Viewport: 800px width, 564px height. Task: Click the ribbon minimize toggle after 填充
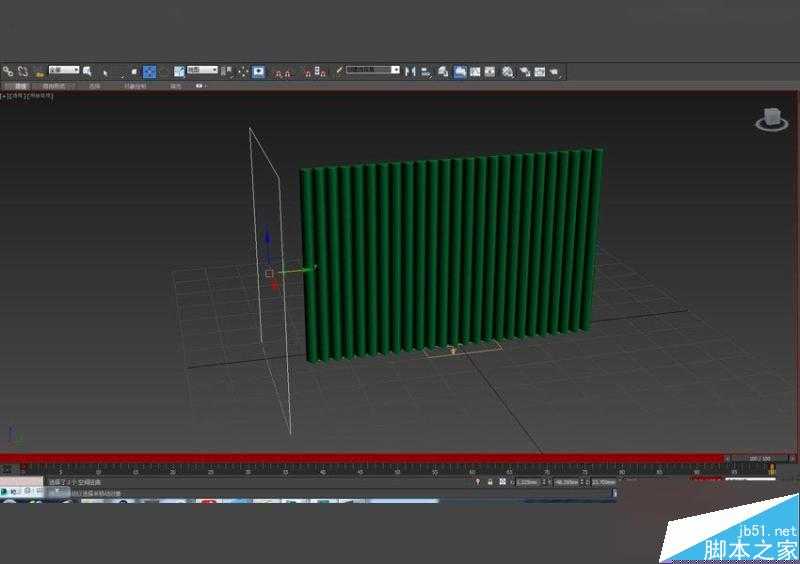coord(200,86)
